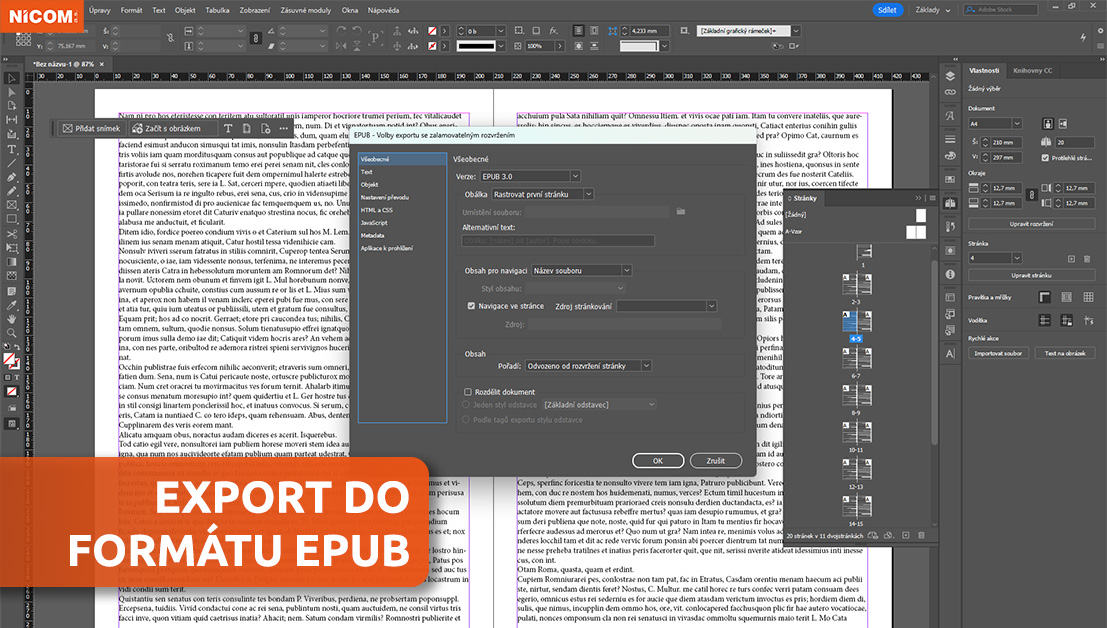Select the Scissors tool in the toolbox

coord(12,233)
